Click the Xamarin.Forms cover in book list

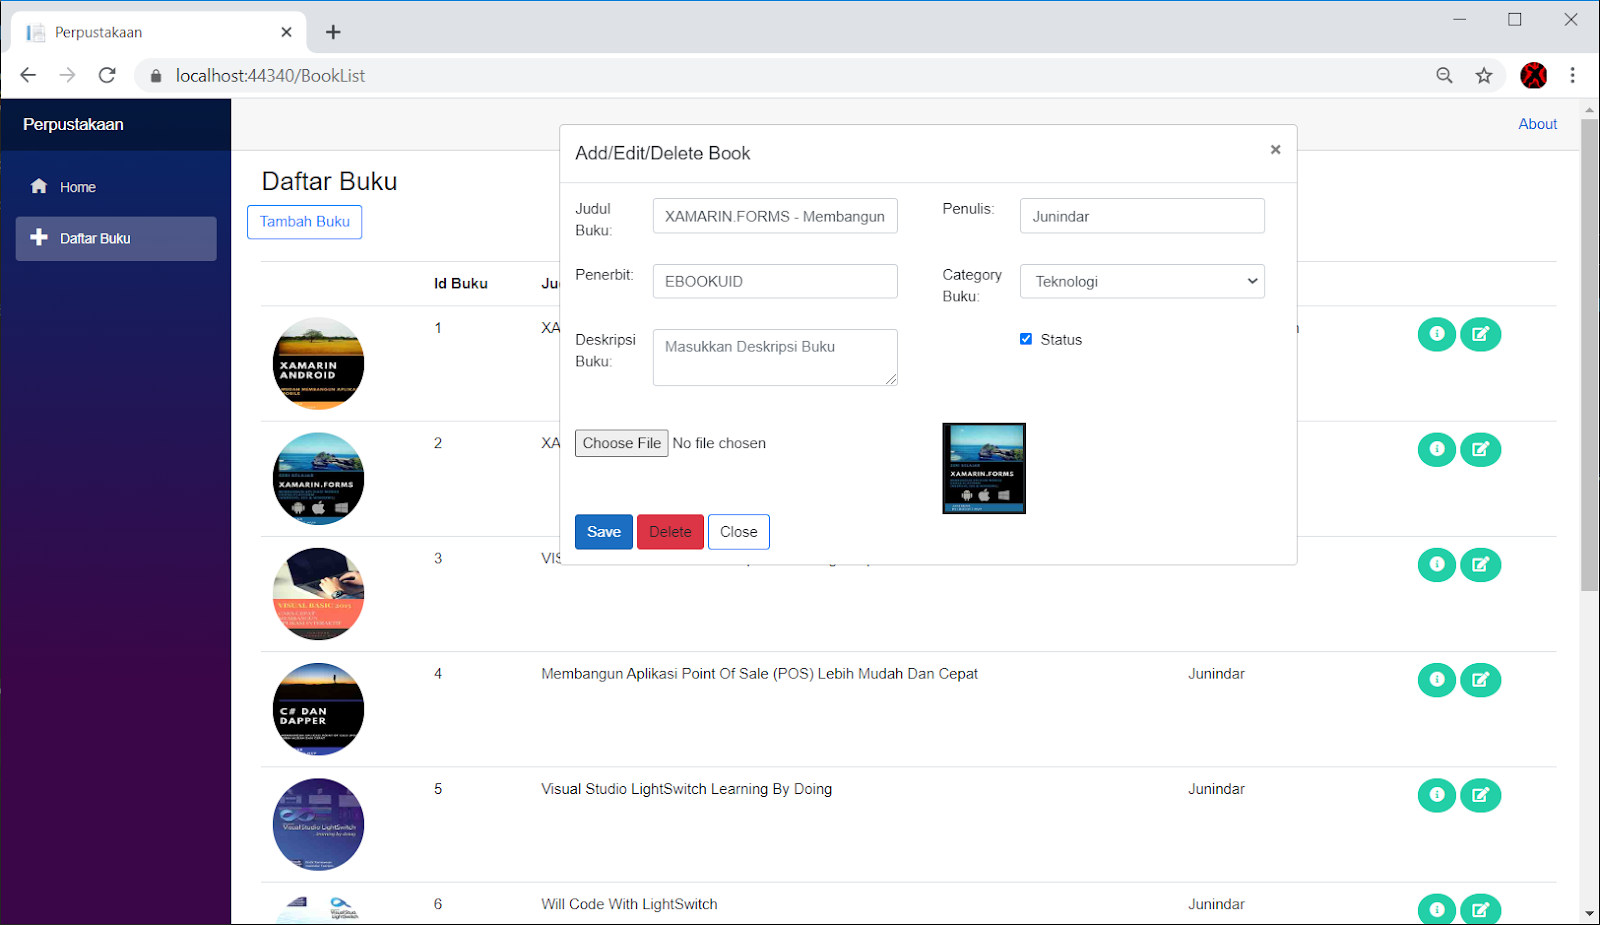(x=318, y=478)
